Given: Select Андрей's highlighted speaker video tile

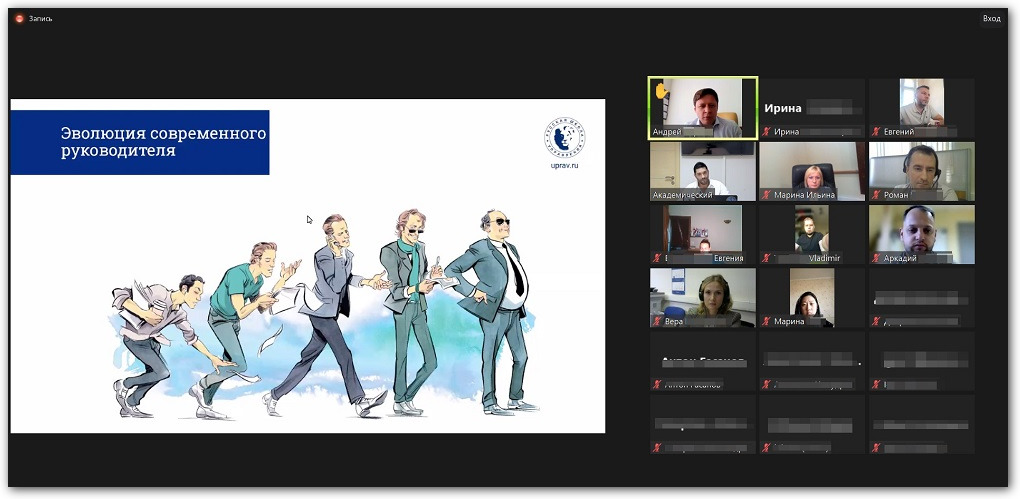Looking at the screenshot, I should click(703, 107).
